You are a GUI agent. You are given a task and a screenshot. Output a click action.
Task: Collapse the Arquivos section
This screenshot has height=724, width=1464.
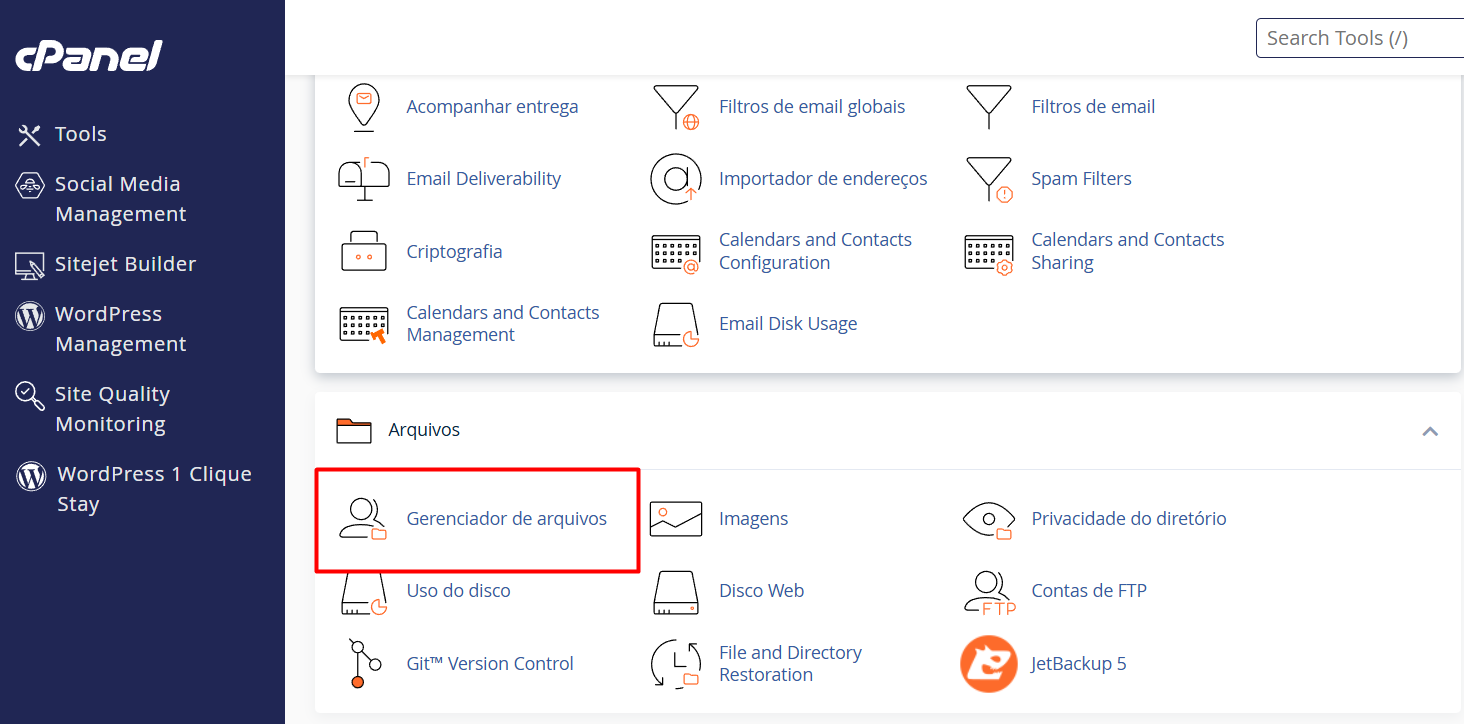pyautogui.click(x=1429, y=430)
